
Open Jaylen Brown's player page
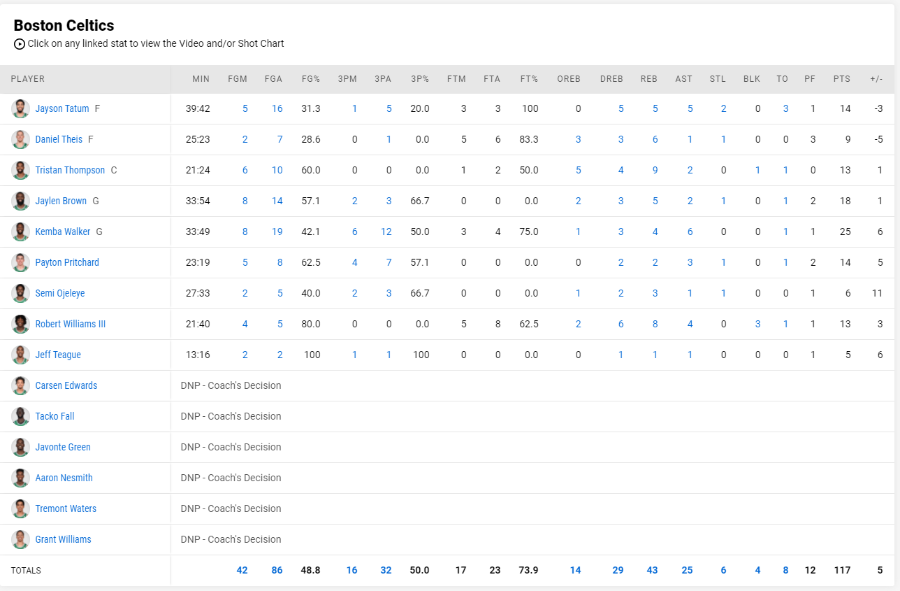(61, 201)
